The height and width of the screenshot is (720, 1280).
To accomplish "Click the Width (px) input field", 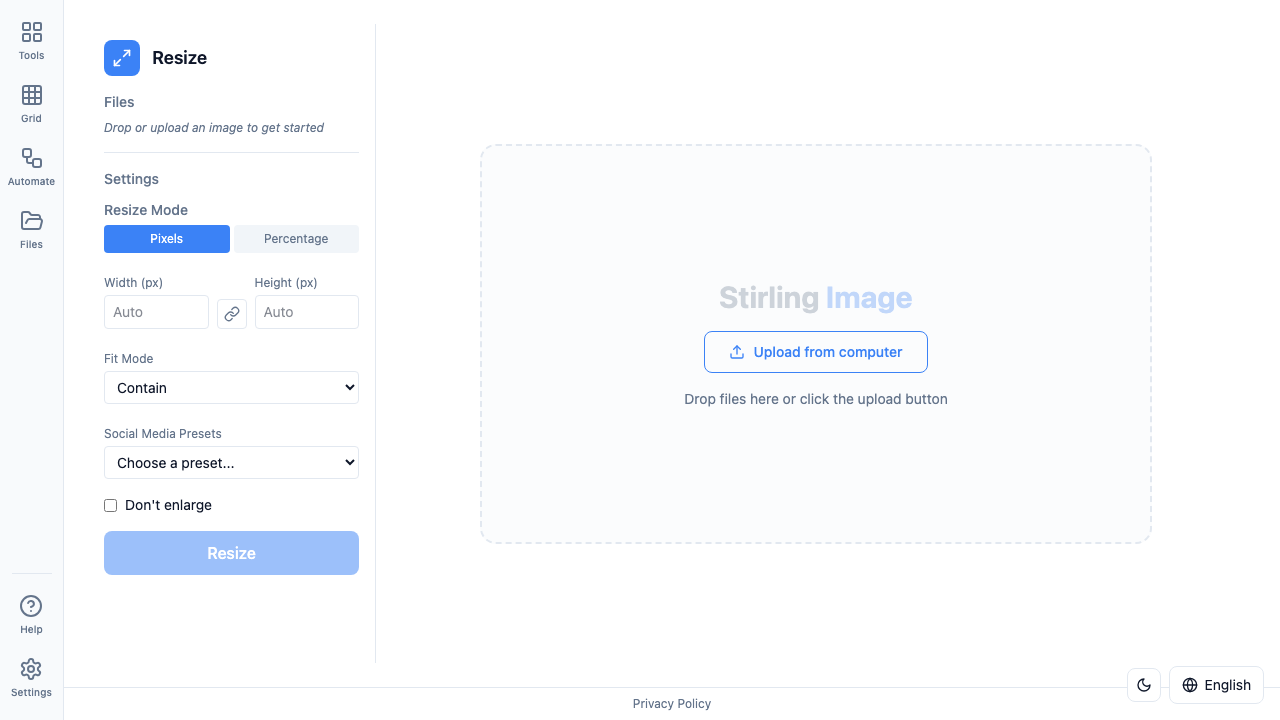I will tap(156, 312).
